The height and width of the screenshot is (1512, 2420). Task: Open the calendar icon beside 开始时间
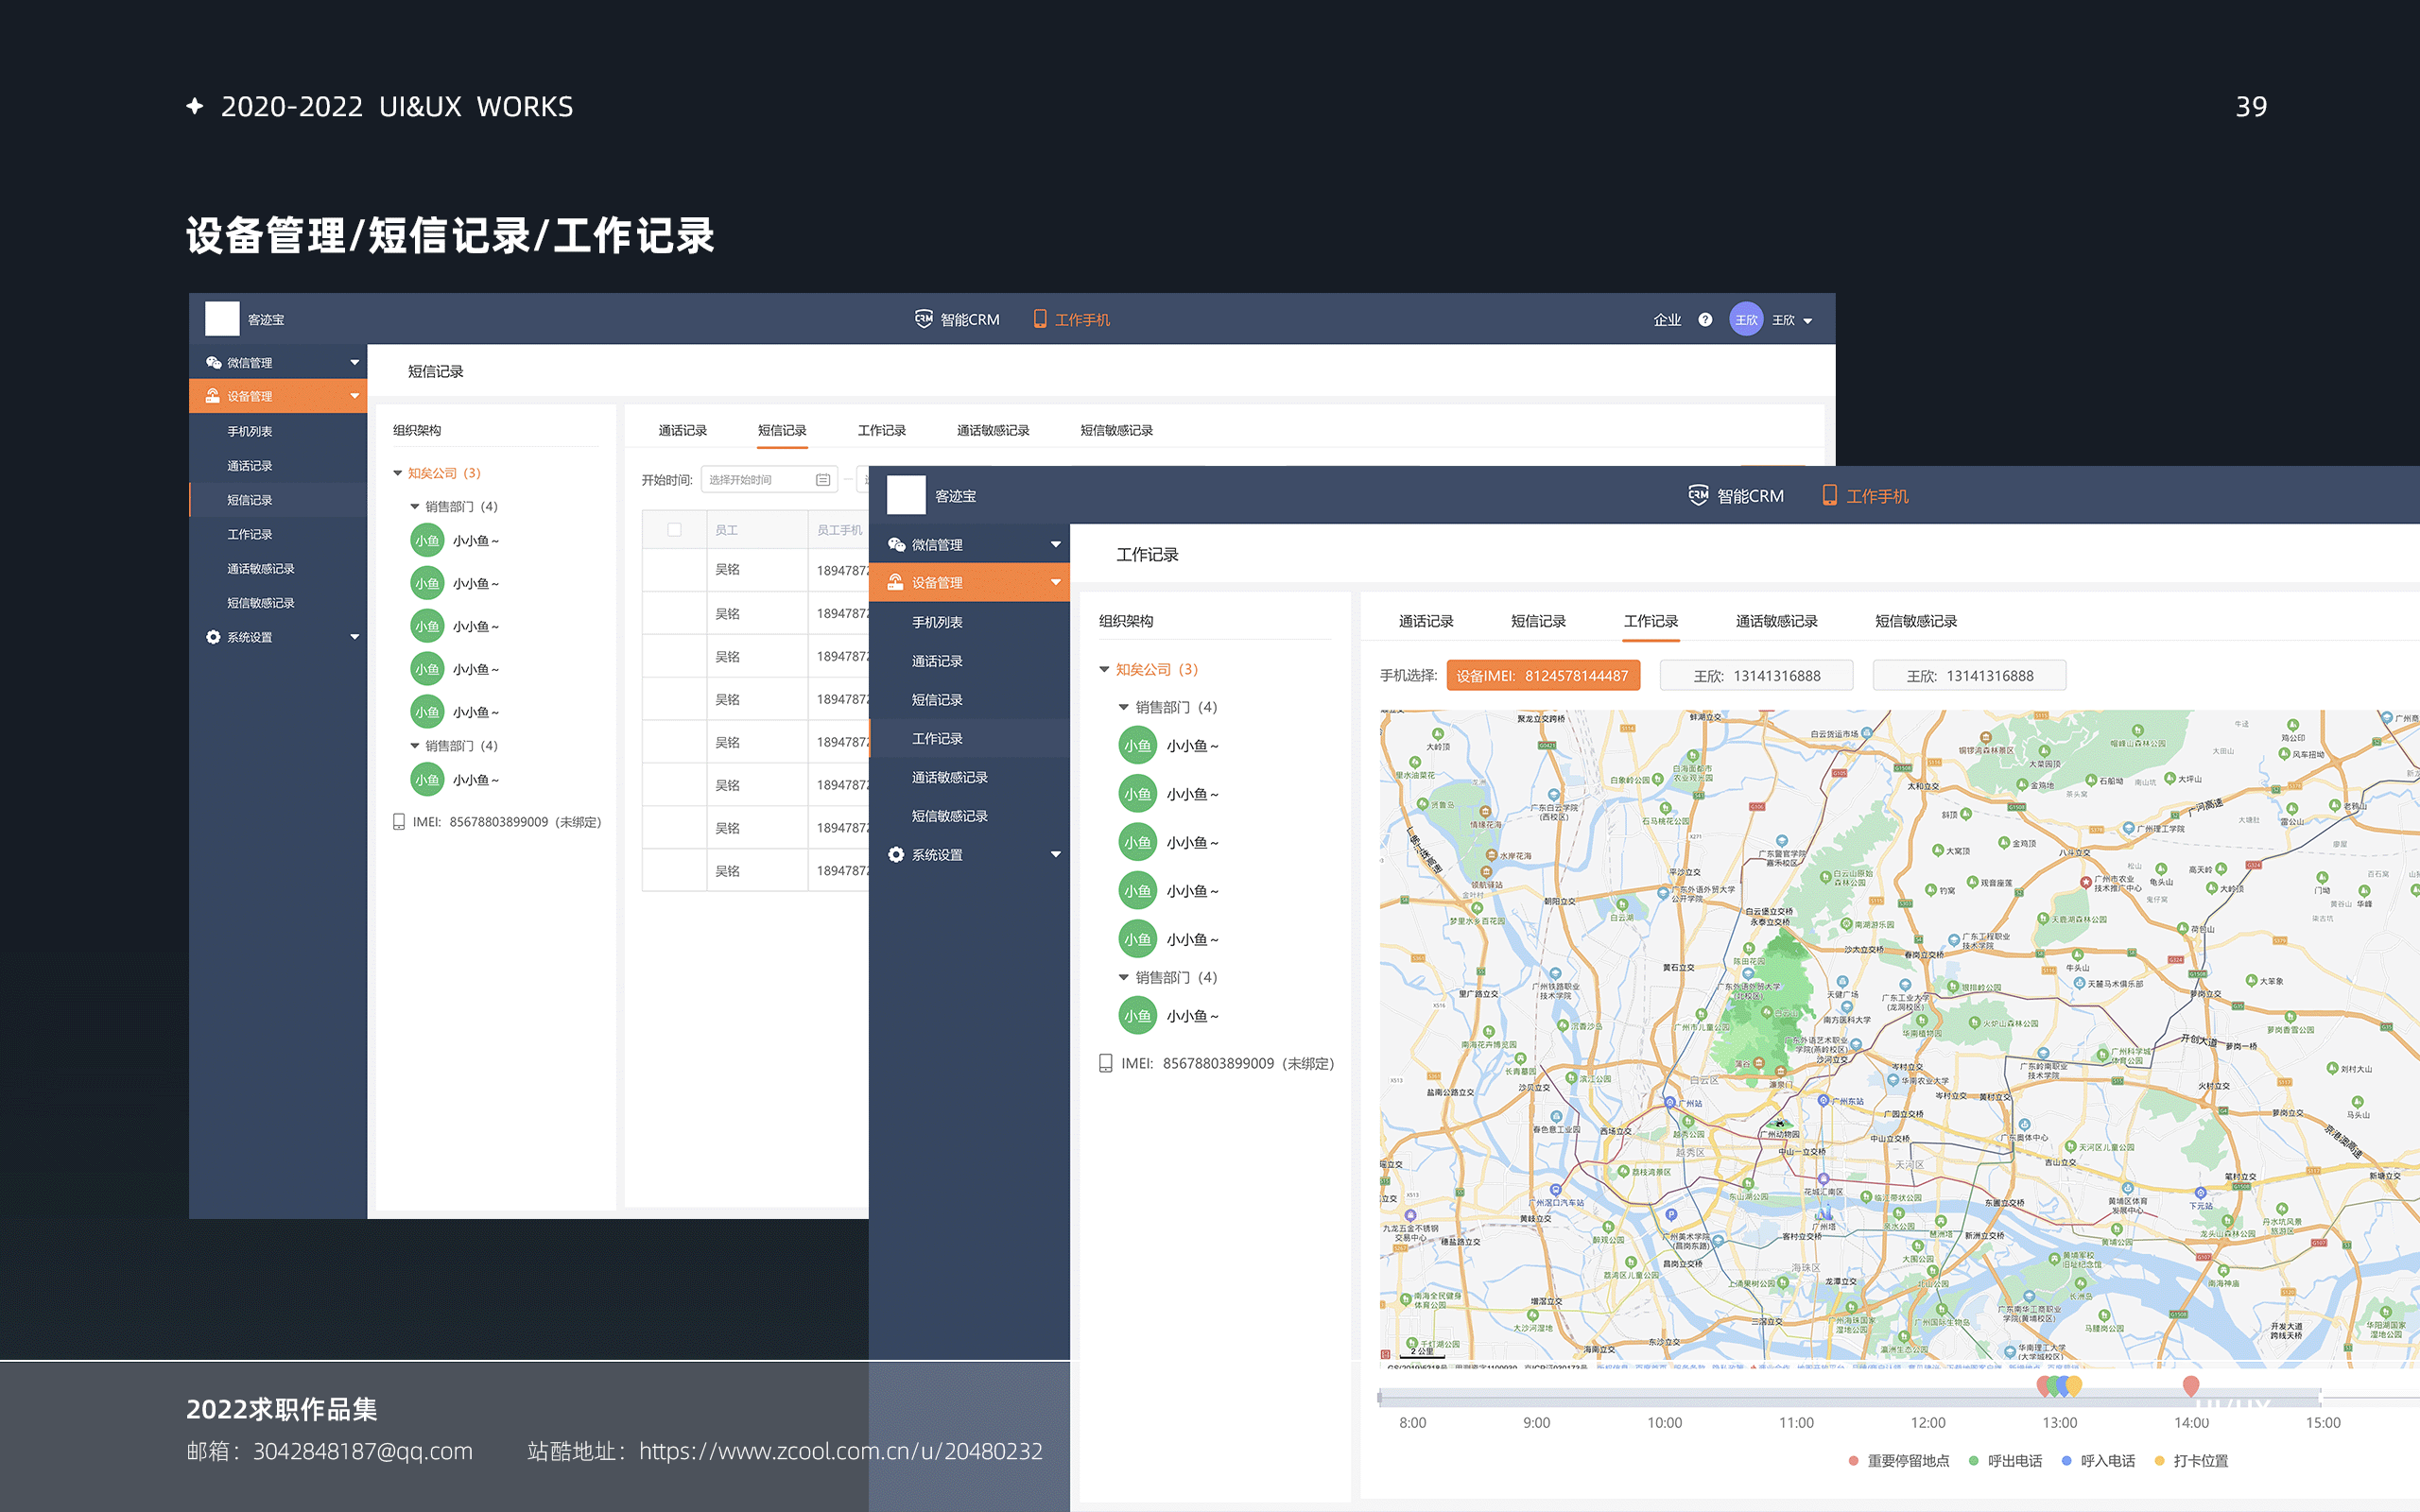822,479
